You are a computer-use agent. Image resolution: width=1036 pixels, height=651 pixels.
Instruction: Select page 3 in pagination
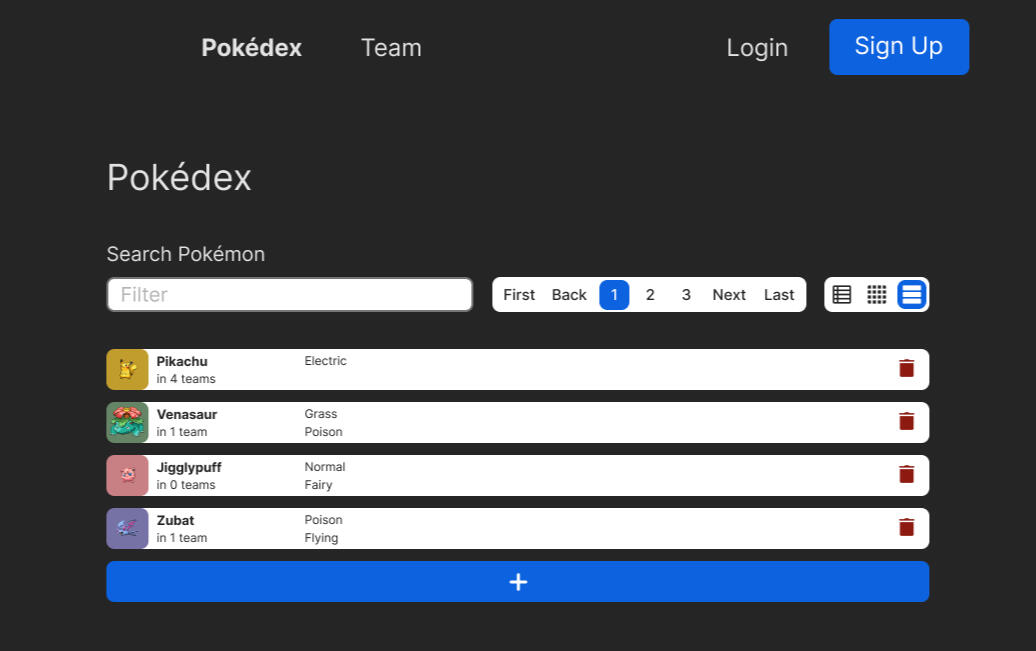(x=686, y=295)
